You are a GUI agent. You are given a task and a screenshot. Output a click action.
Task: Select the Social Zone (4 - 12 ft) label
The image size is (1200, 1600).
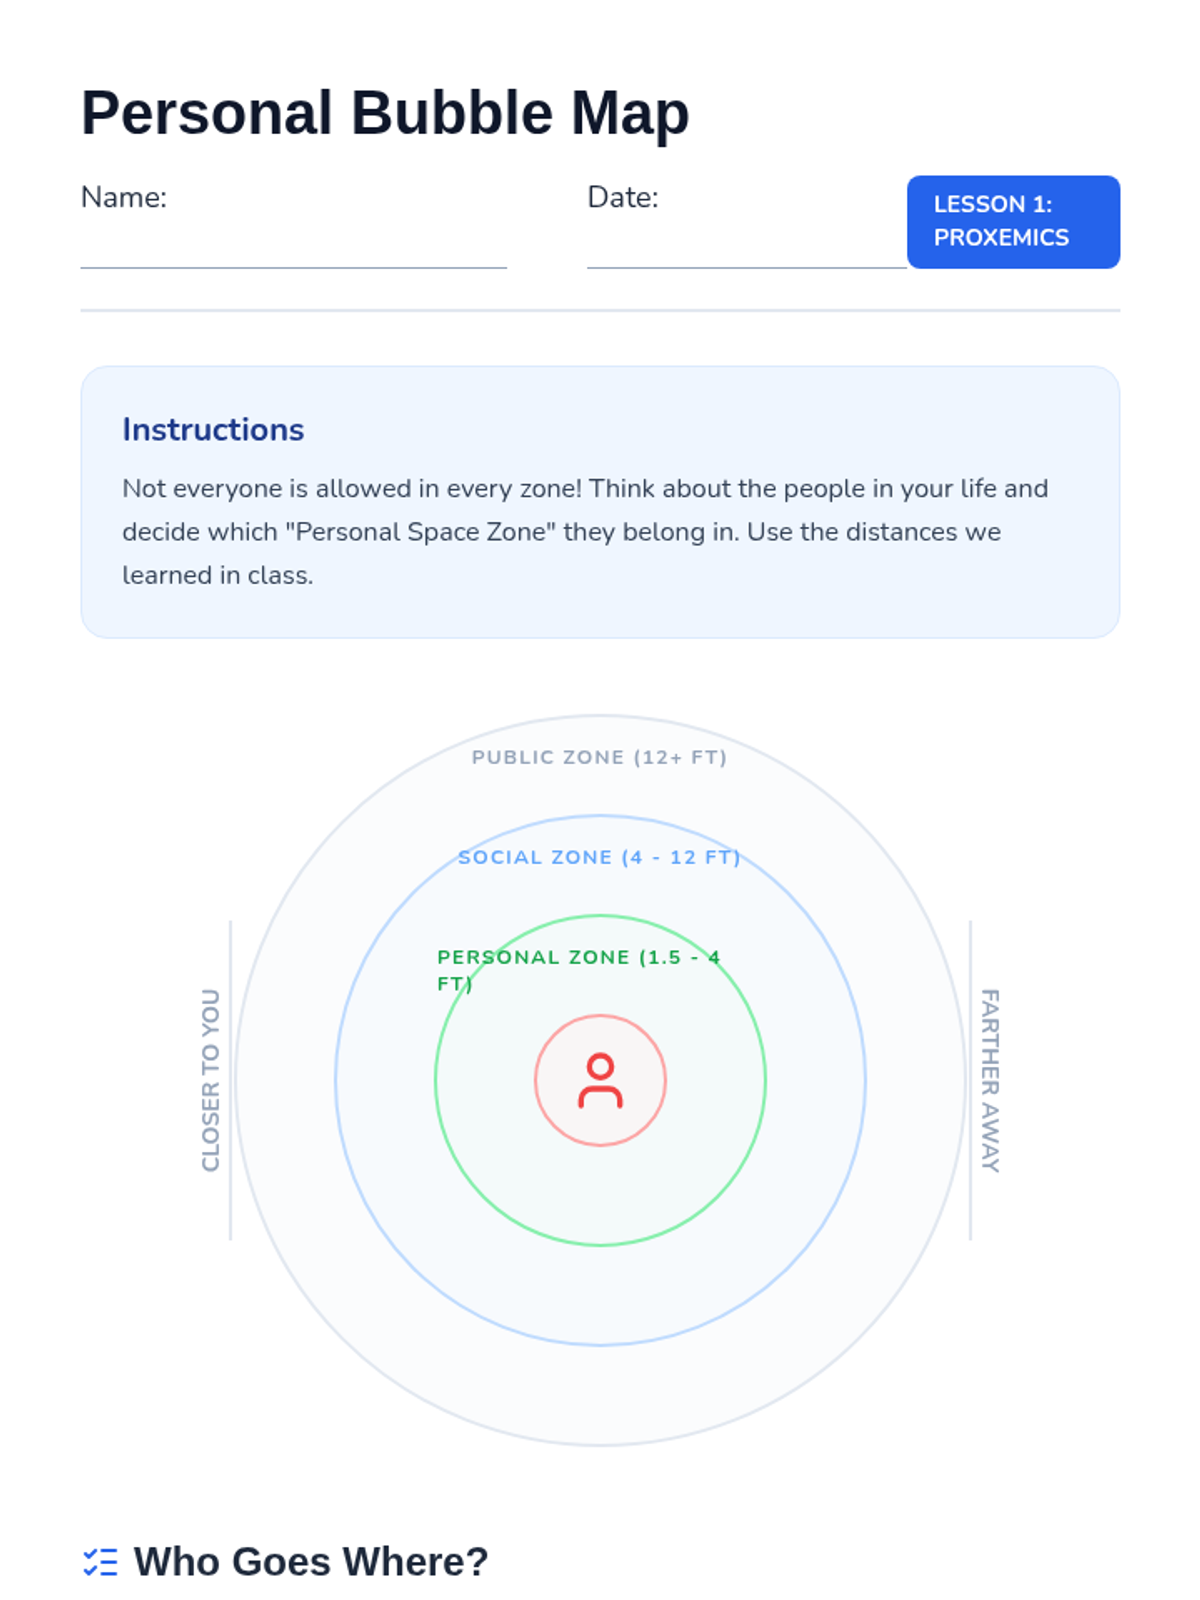pos(599,857)
